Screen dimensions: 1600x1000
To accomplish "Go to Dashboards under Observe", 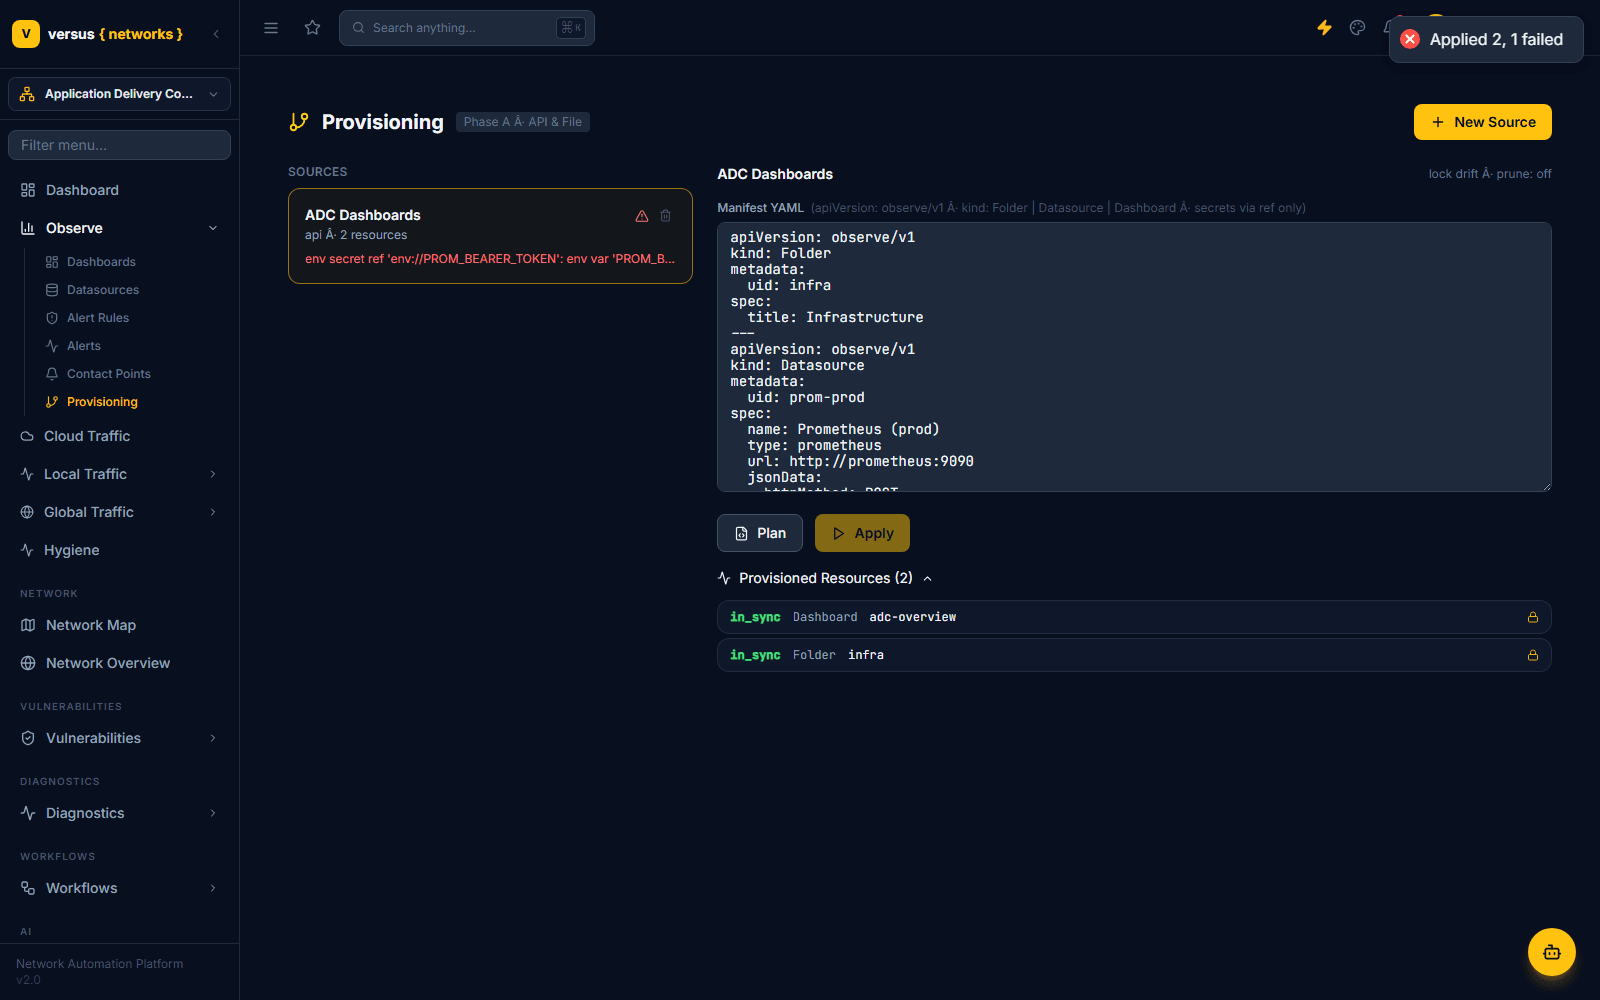I will [101, 262].
